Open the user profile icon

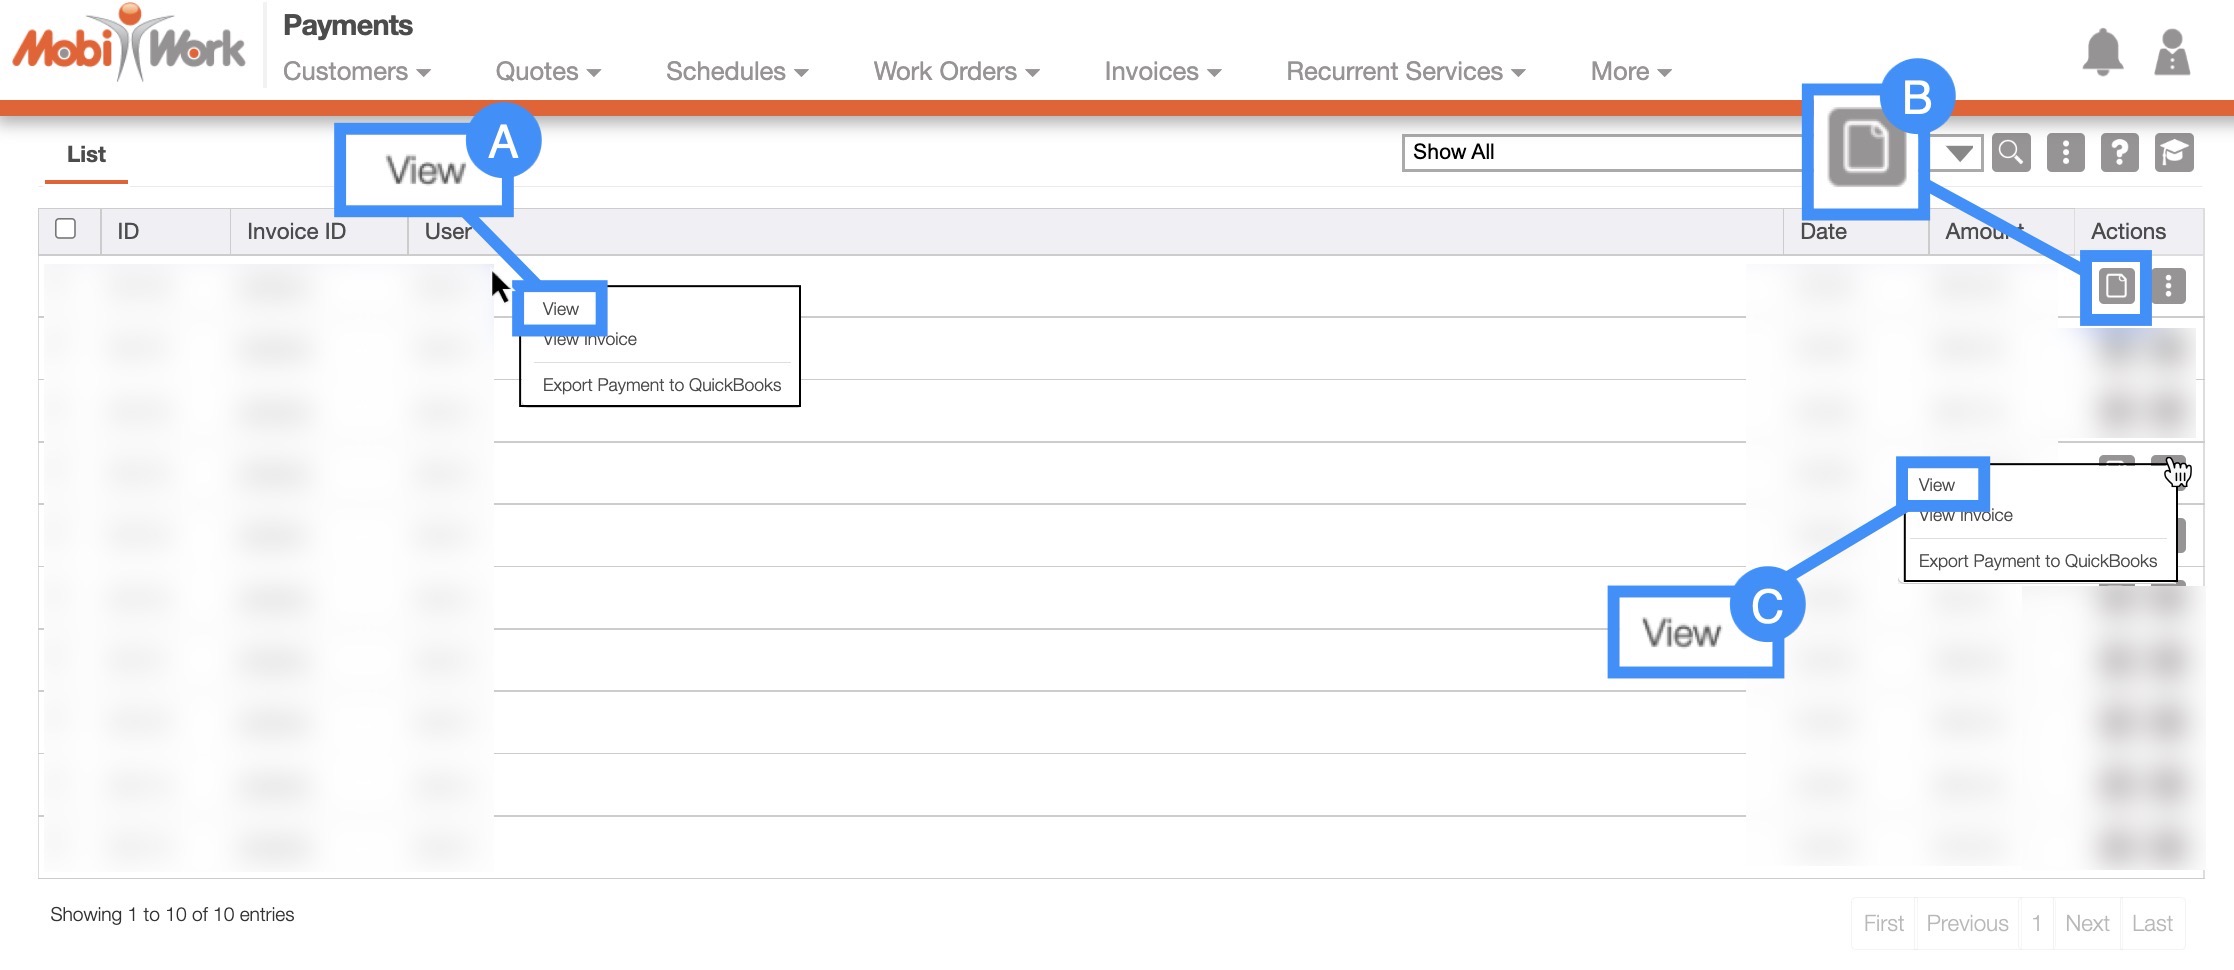tap(2171, 52)
